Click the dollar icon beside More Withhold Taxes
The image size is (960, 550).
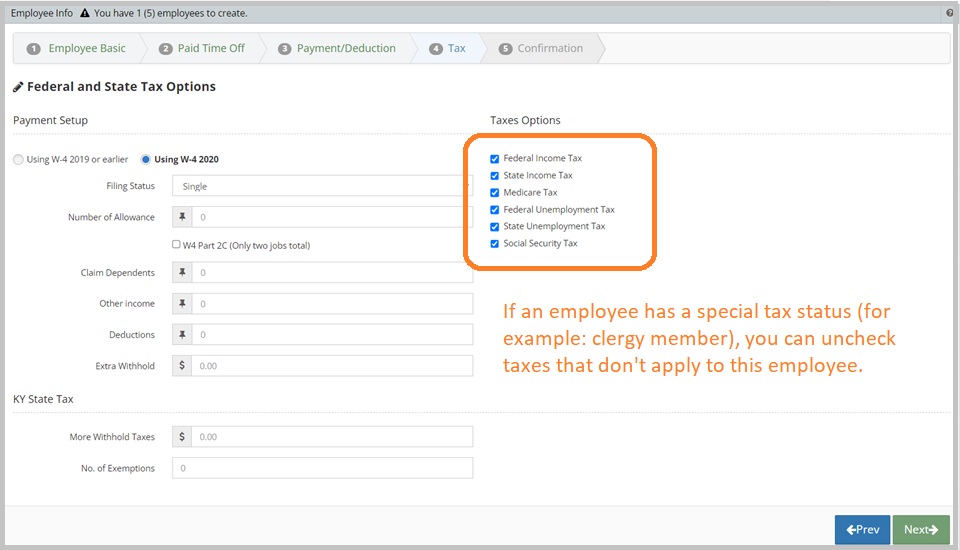coord(182,437)
